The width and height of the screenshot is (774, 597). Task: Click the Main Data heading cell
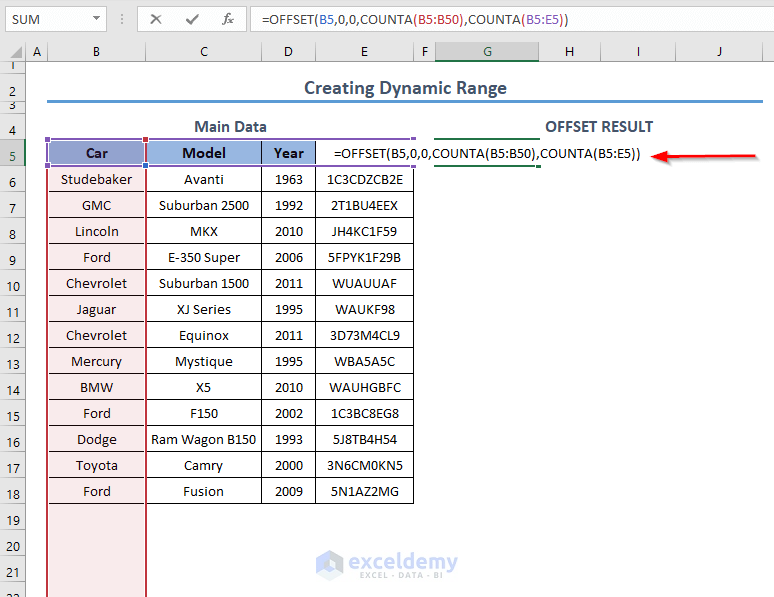coord(231,127)
